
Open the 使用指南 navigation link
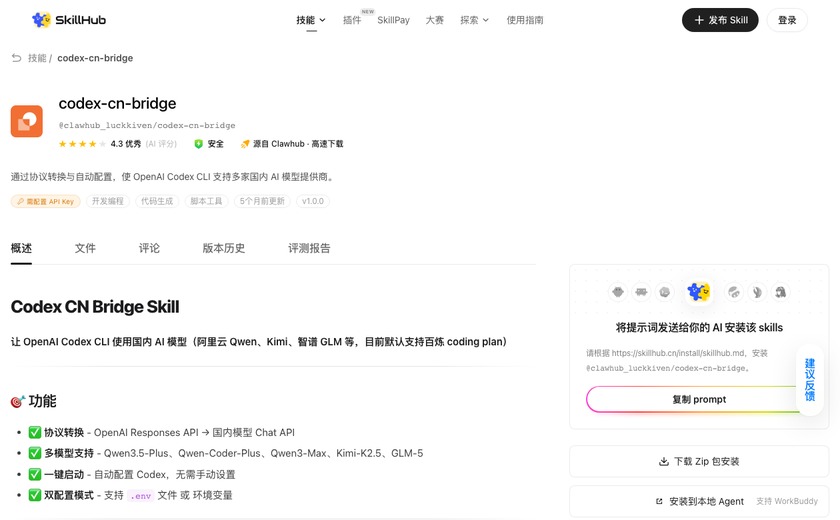[524, 20]
